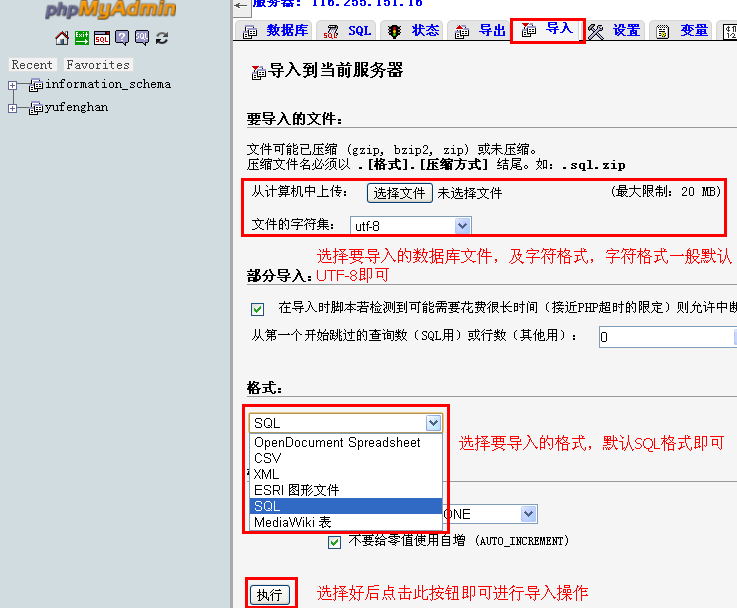Click the yufenghan database icon
737x608 pixels.
coord(36,108)
